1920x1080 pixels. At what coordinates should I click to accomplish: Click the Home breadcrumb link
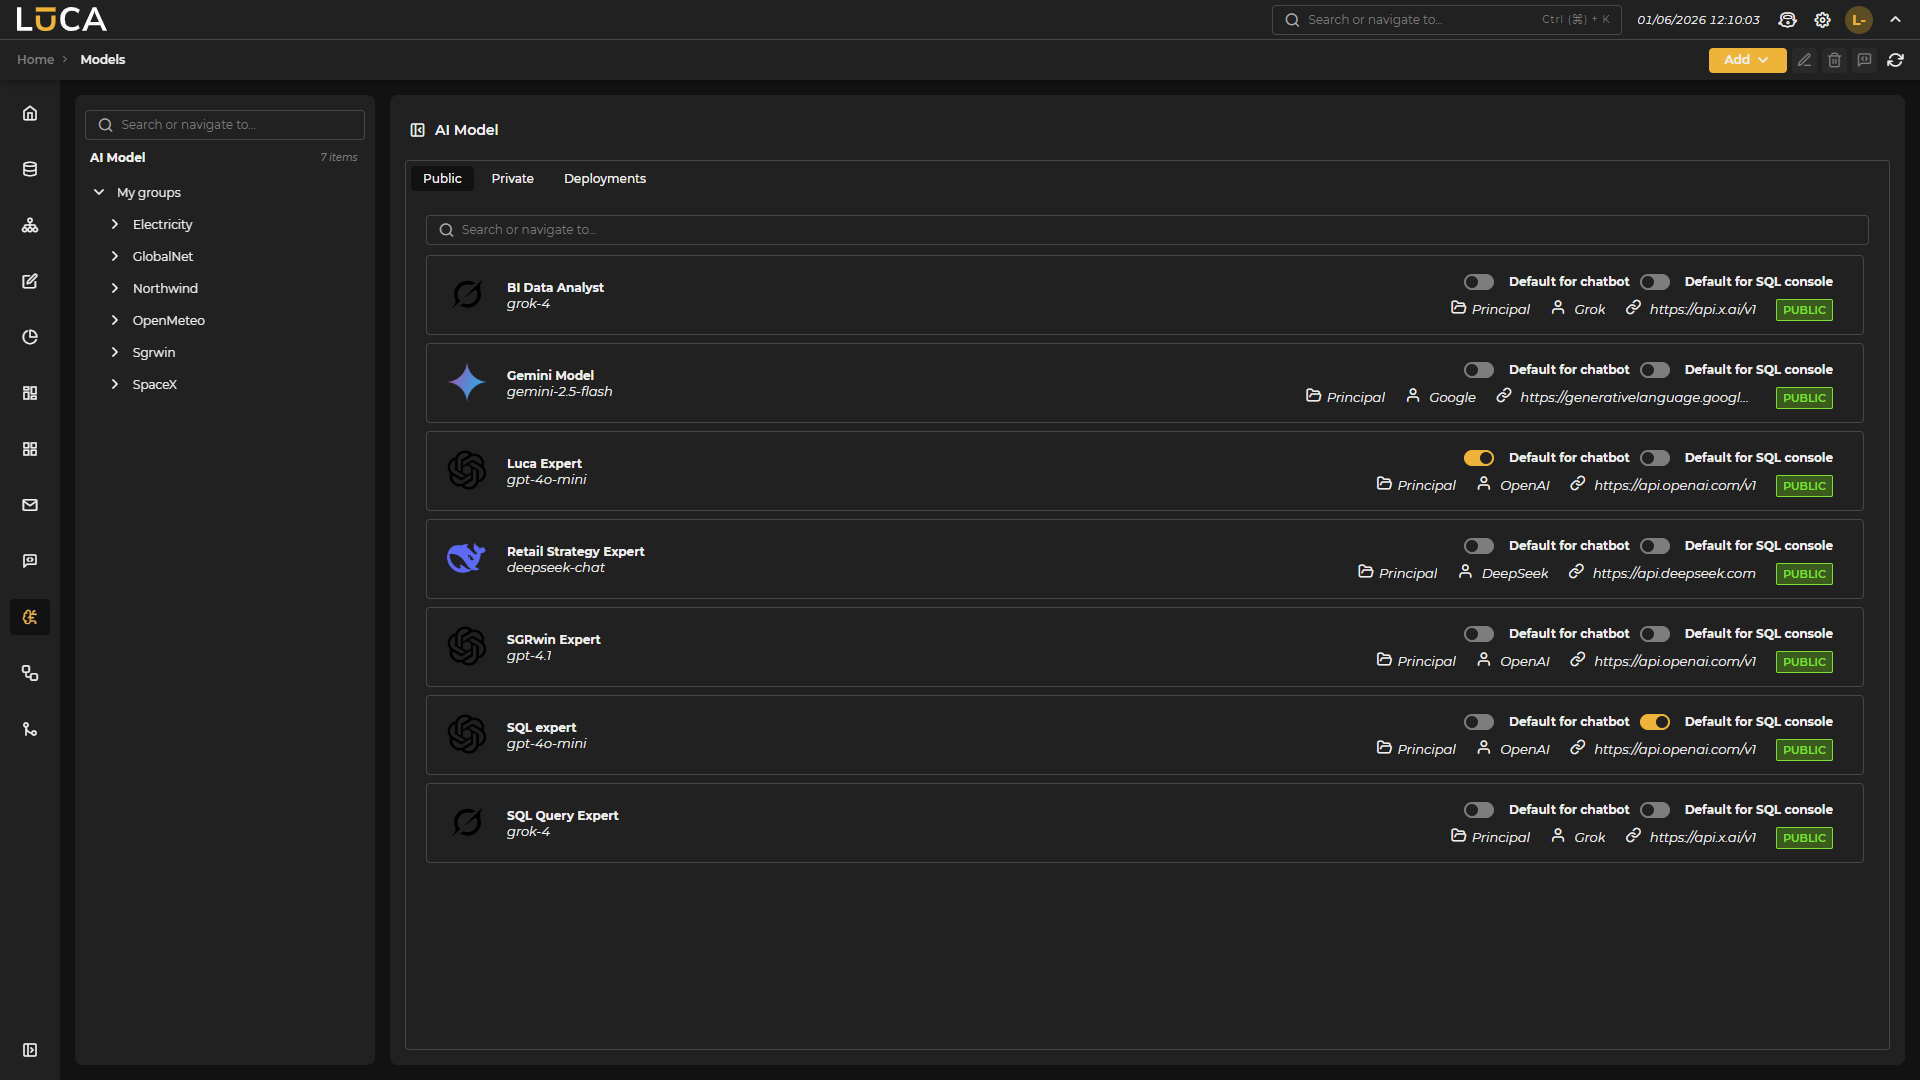tap(35, 60)
